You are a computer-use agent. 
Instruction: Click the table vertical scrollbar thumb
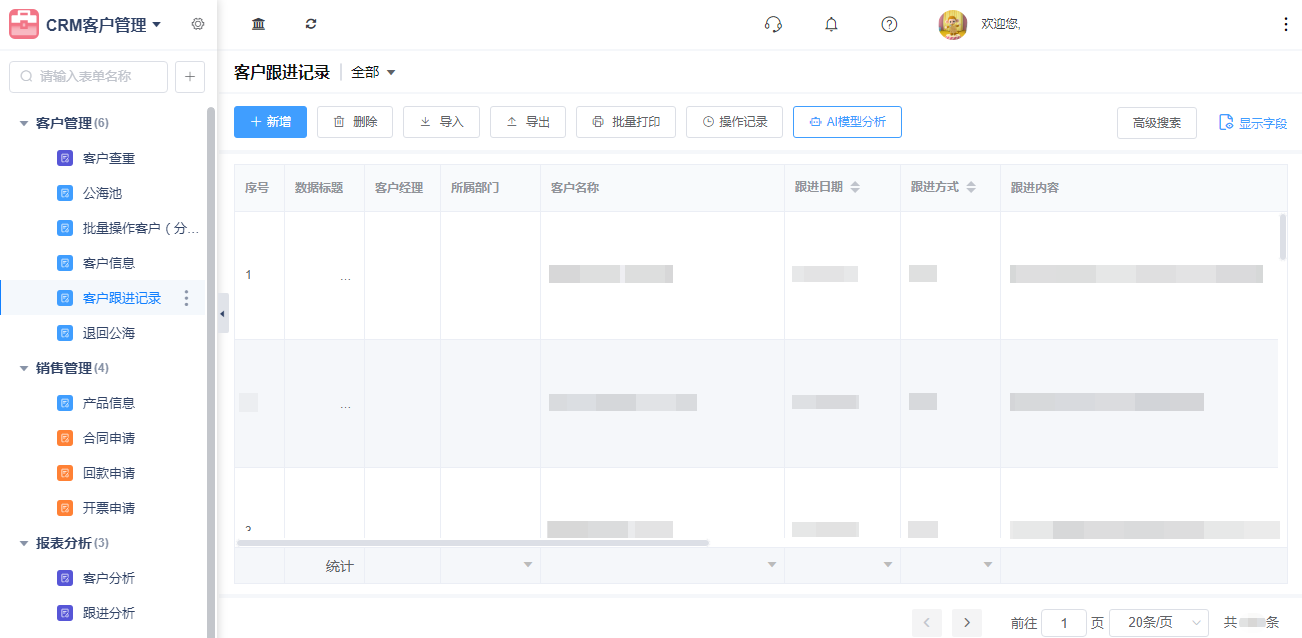pyautogui.click(x=1283, y=237)
